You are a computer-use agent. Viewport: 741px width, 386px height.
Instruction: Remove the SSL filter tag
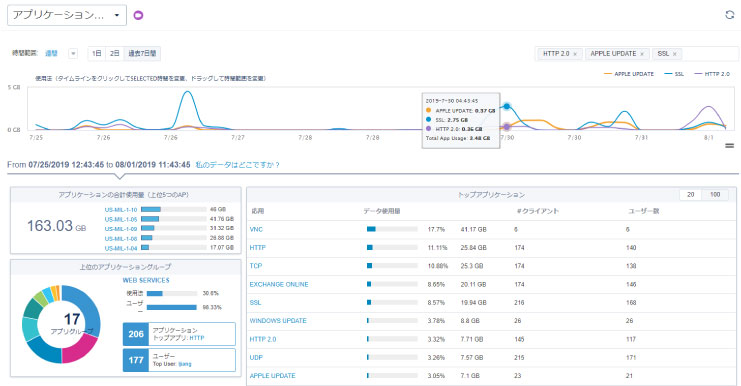(x=675, y=54)
